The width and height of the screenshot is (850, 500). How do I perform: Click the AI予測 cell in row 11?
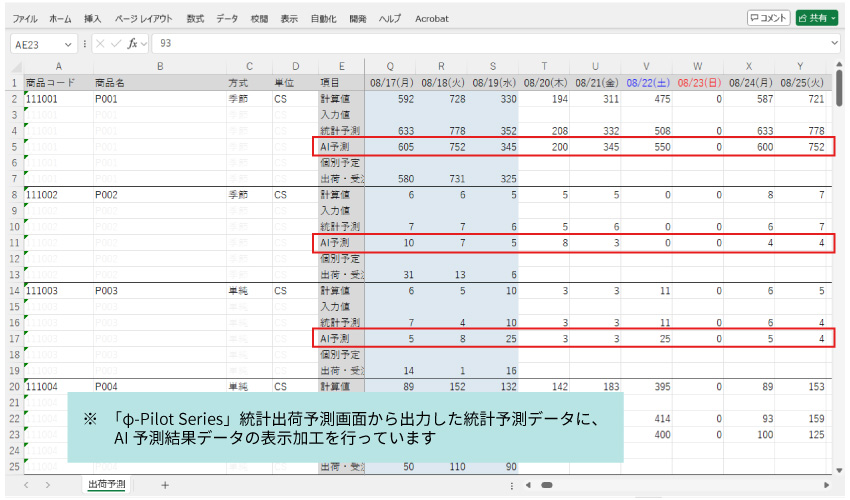[x=342, y=243]
